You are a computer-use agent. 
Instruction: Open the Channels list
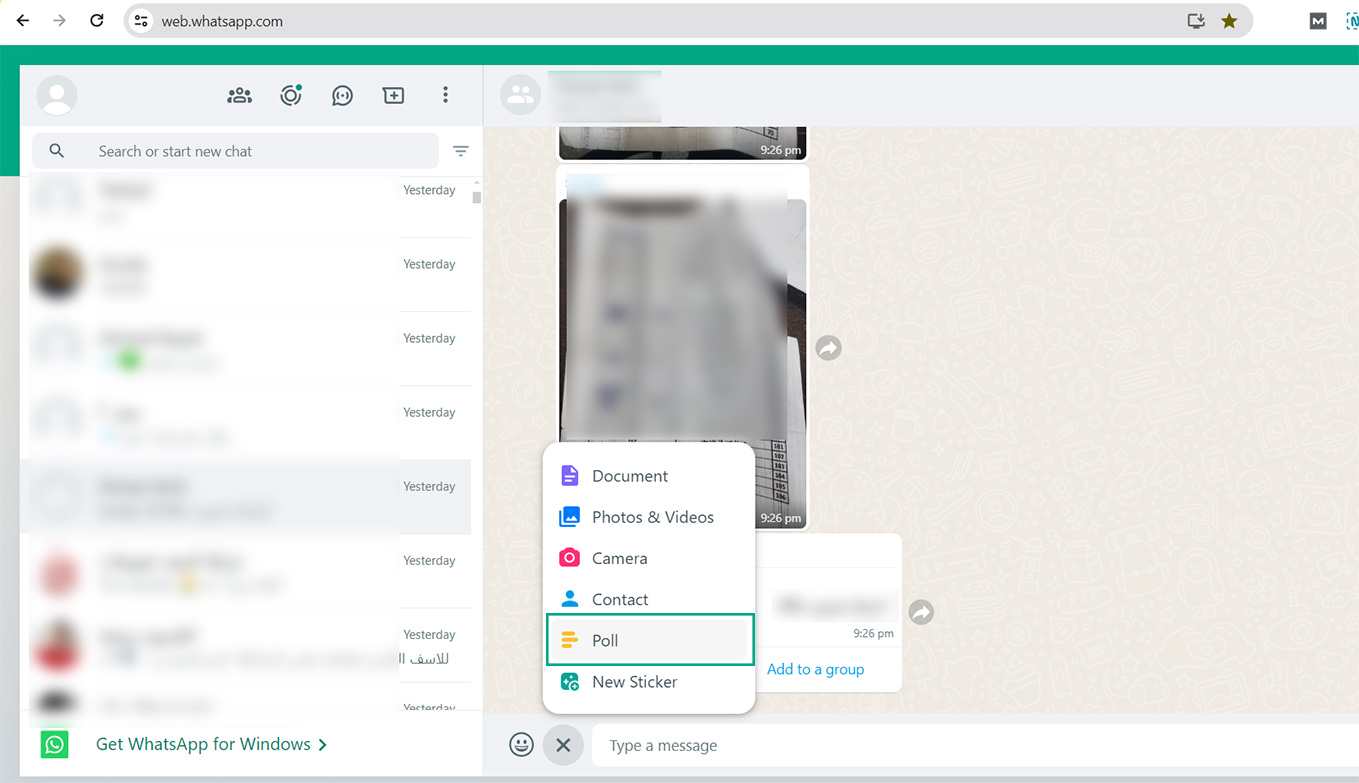click(x=342, y=94)
